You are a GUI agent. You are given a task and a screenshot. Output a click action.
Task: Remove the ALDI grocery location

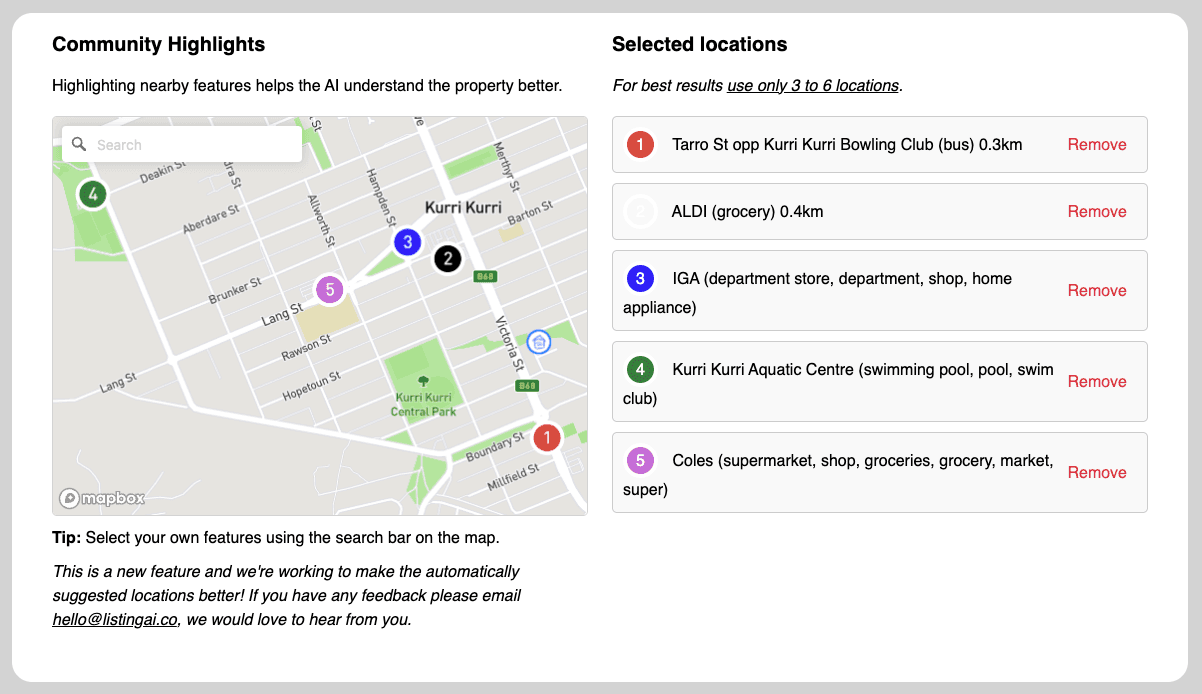tap(1097, 212)
